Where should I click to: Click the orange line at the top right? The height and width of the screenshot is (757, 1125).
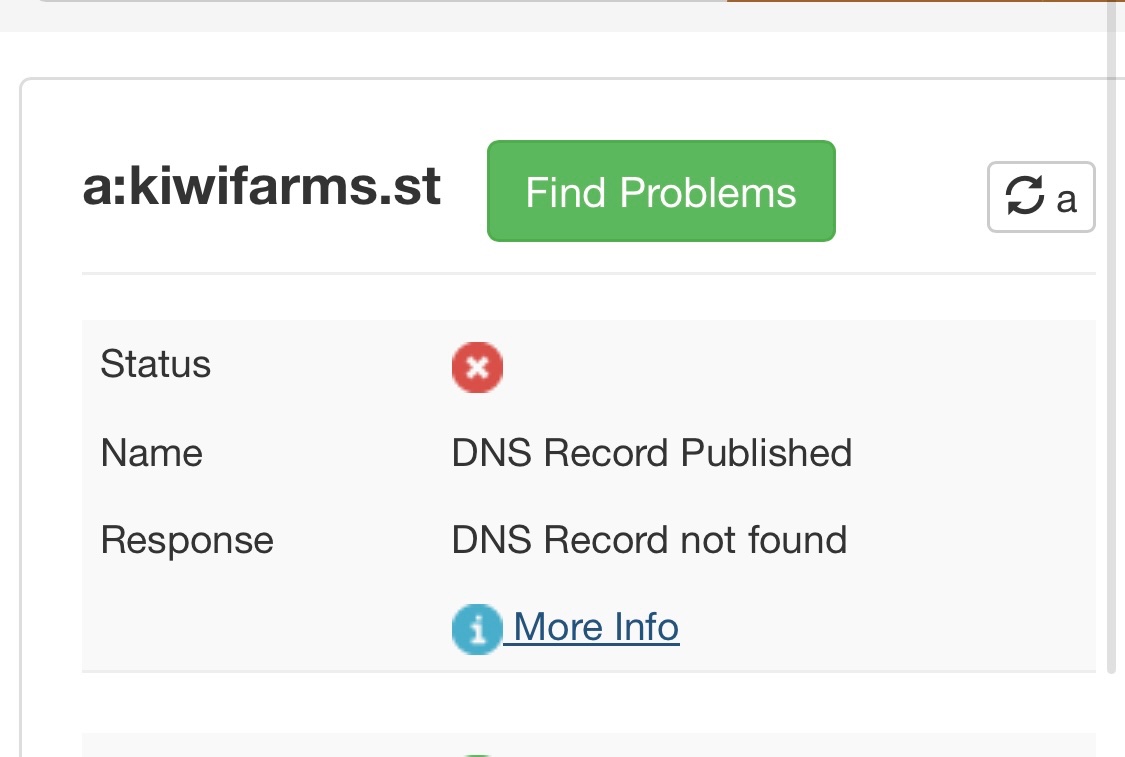[926, 1]
